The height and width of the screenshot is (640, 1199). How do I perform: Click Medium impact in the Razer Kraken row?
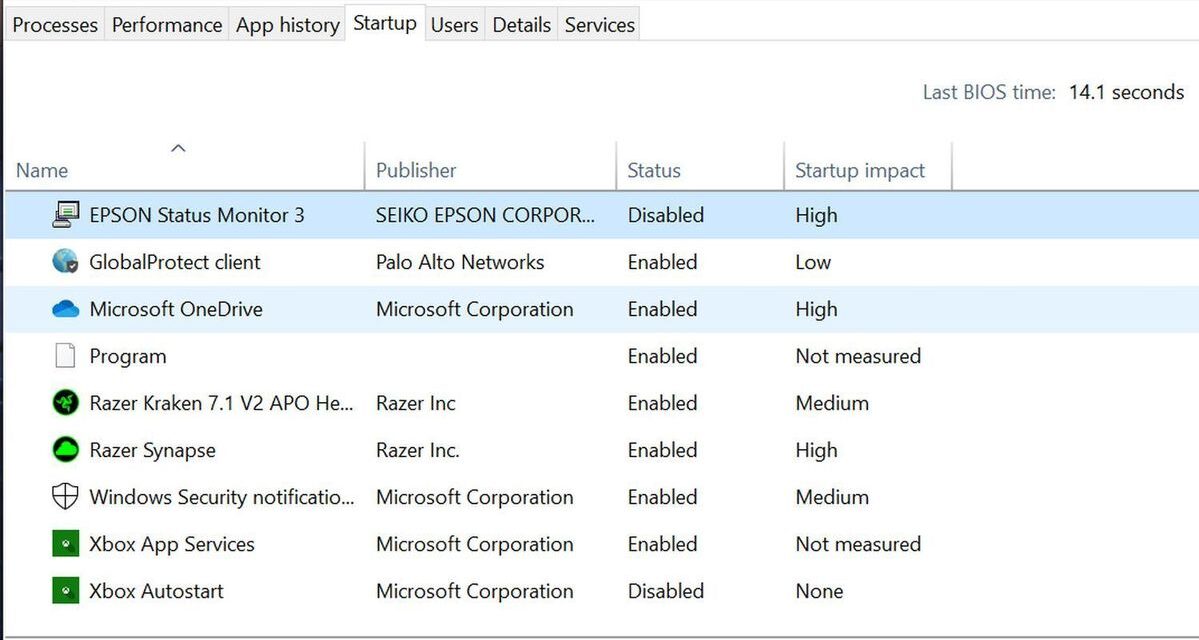point(832,403)
